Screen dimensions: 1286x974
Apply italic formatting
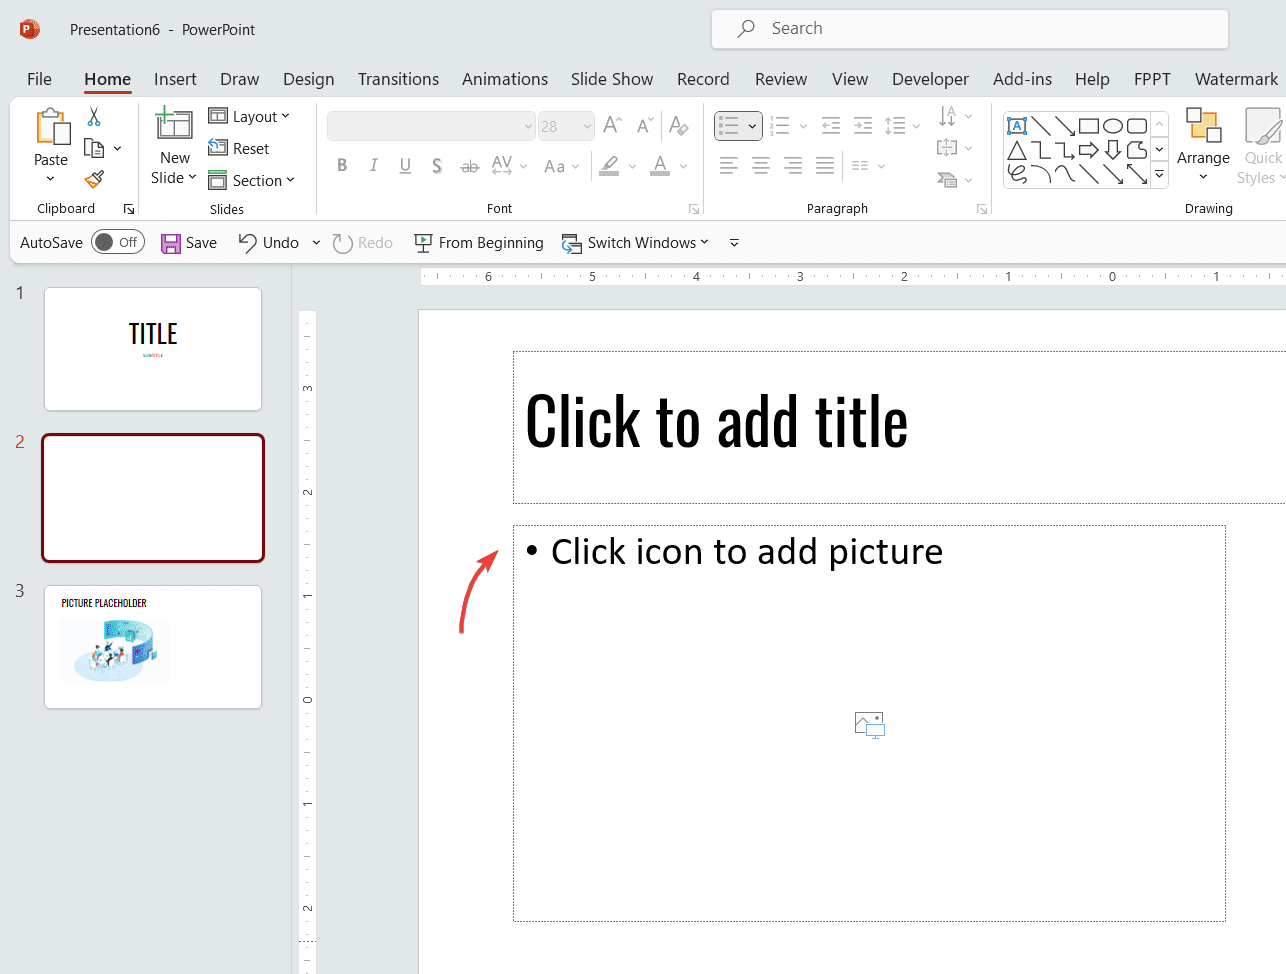pos(373,165)
